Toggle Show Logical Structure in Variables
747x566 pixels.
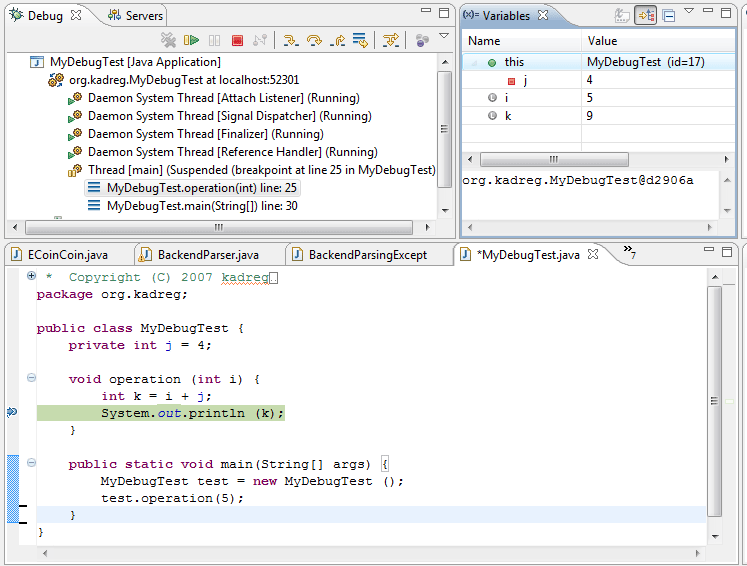point(646,15)
